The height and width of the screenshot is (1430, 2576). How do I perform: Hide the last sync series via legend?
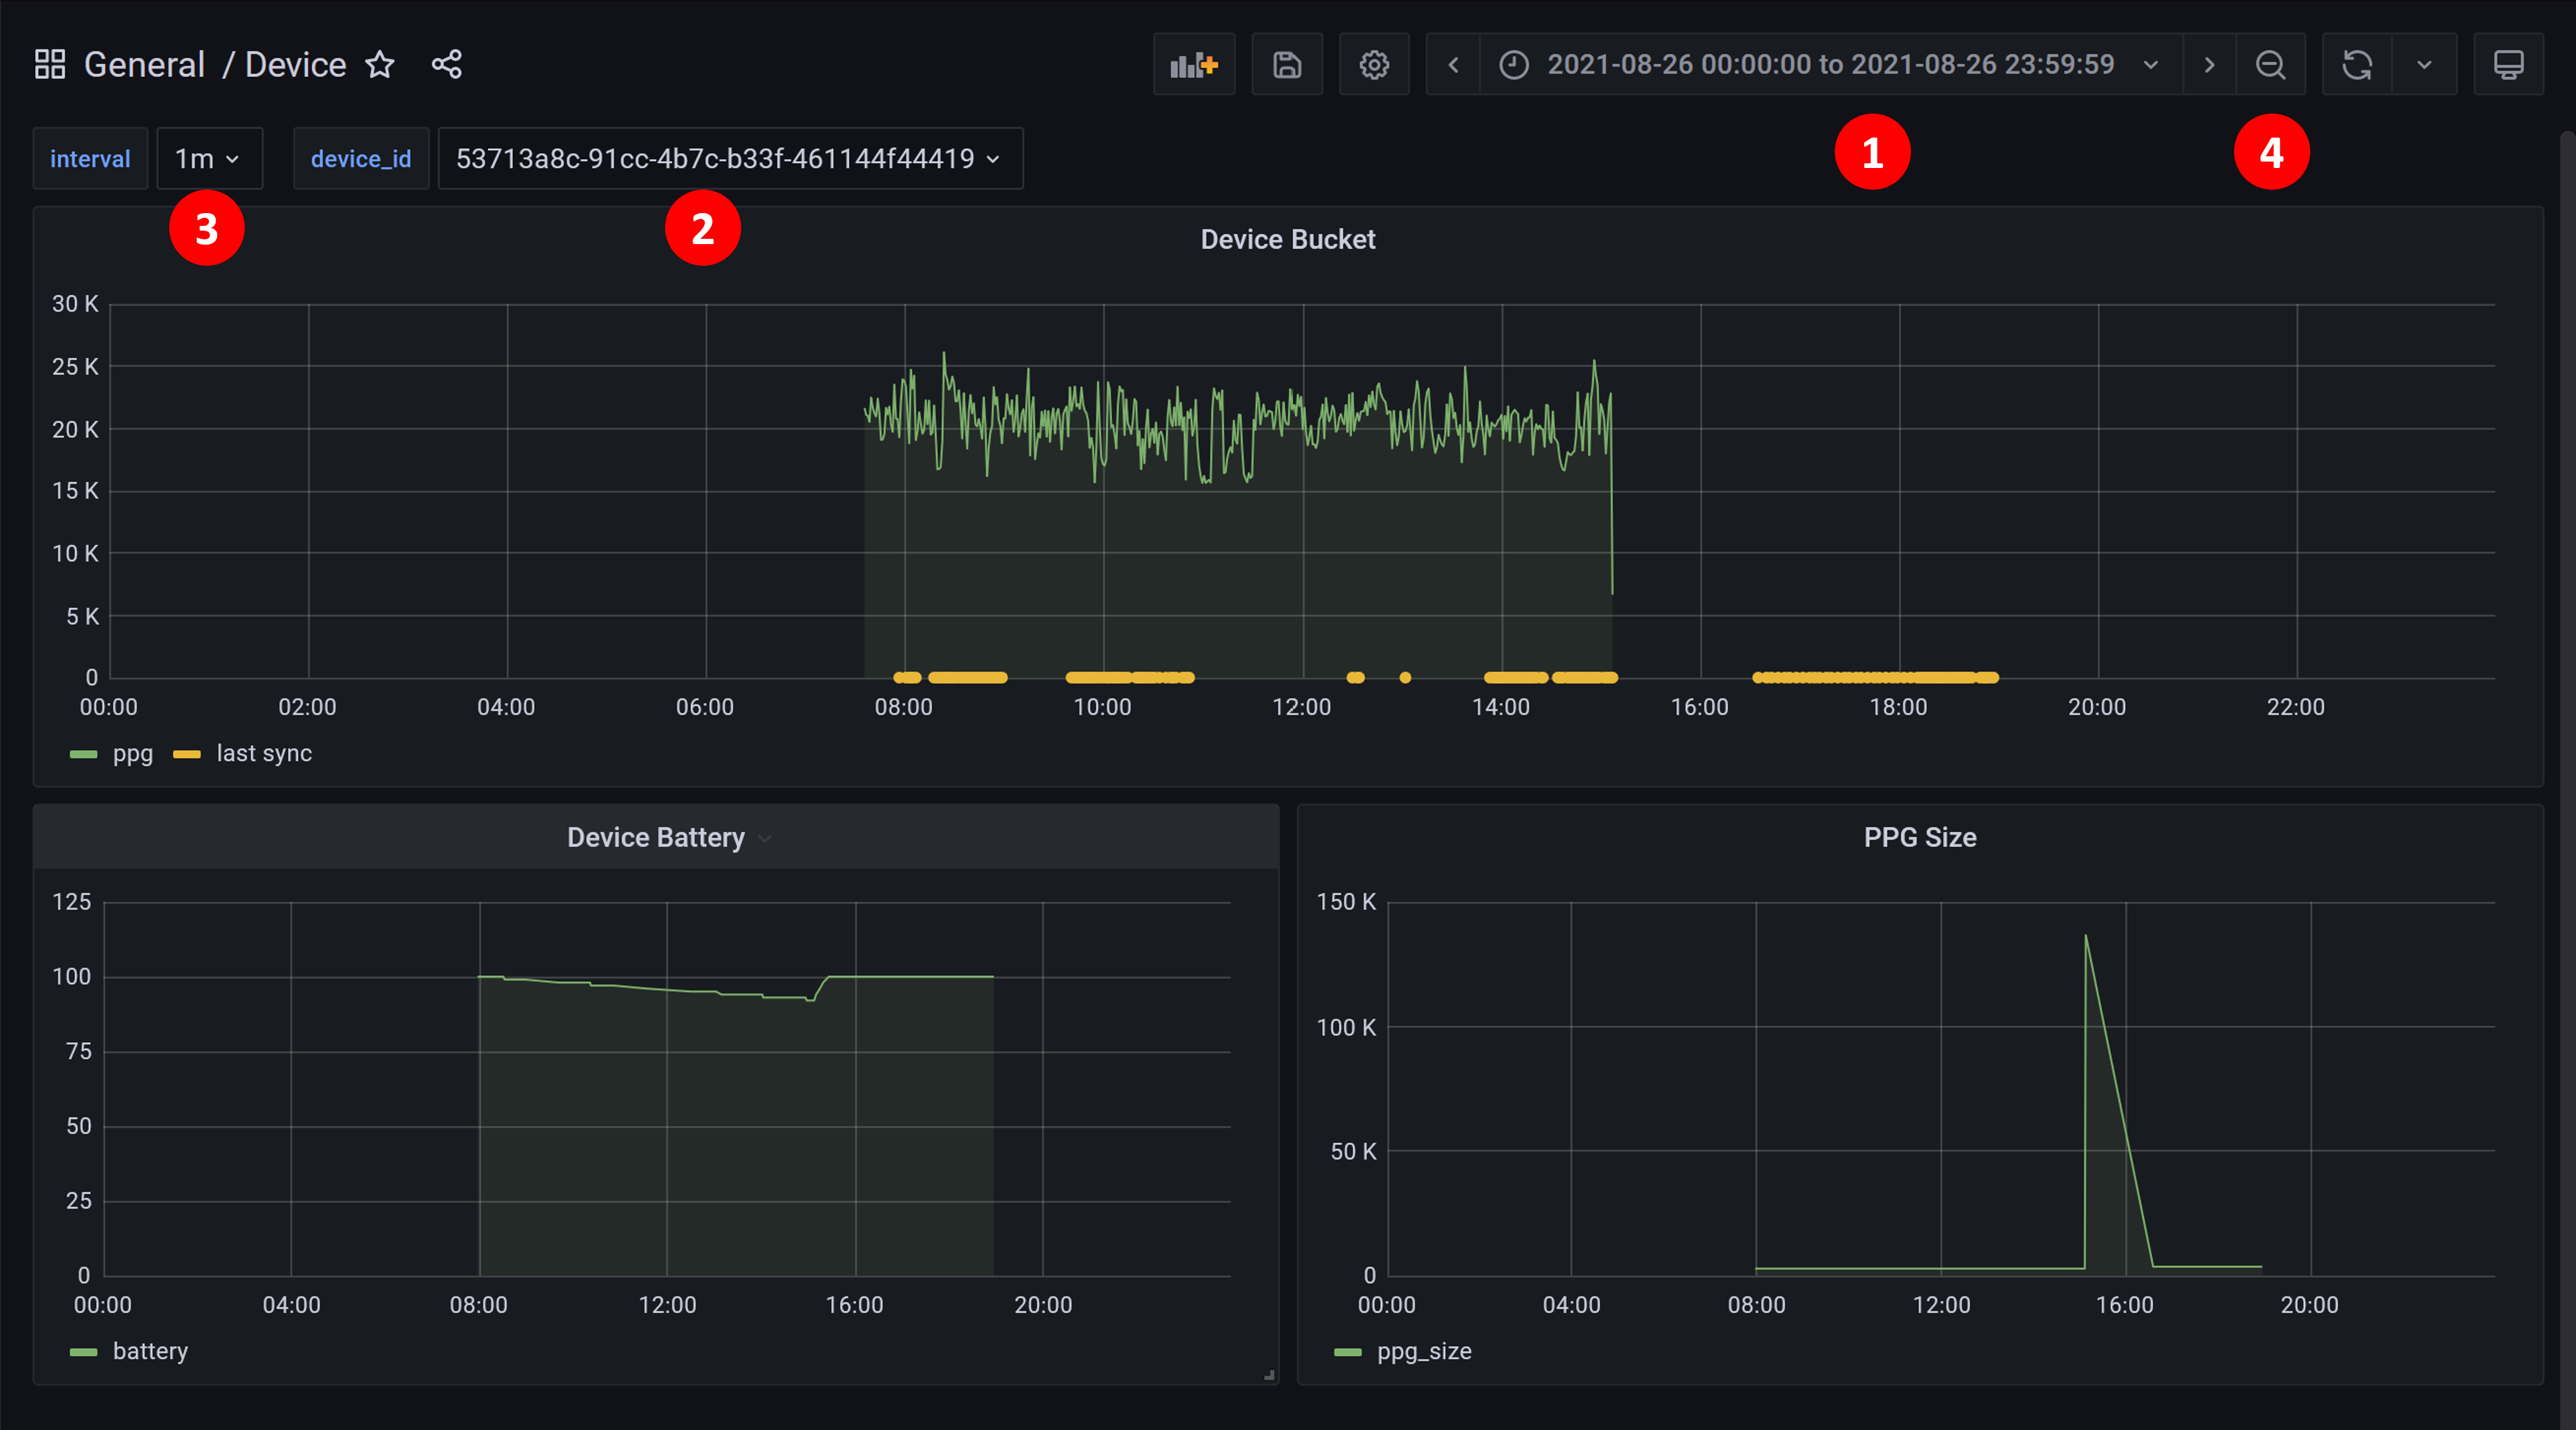click(x=265, y=753)
